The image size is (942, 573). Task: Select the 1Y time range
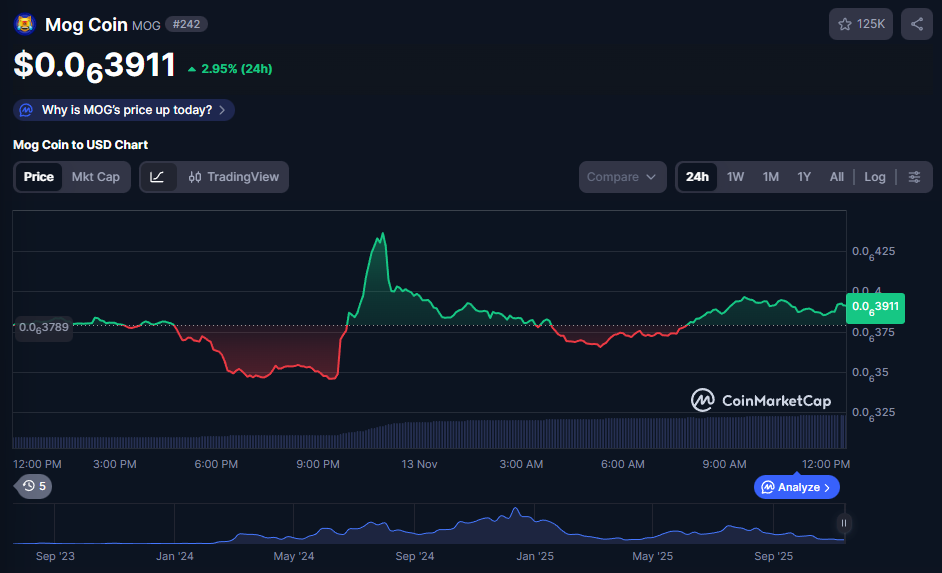(x=804, y=177)
